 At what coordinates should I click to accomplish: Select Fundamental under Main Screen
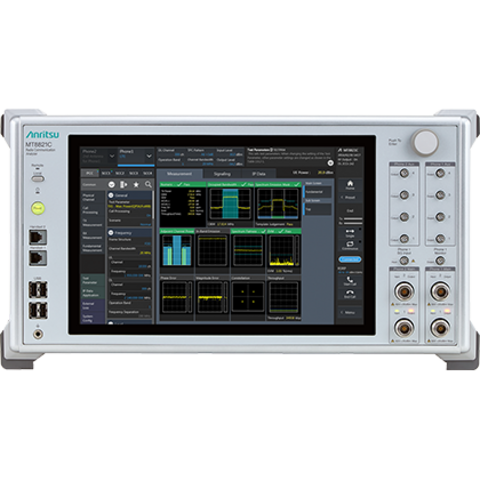[x=318, y=192]
